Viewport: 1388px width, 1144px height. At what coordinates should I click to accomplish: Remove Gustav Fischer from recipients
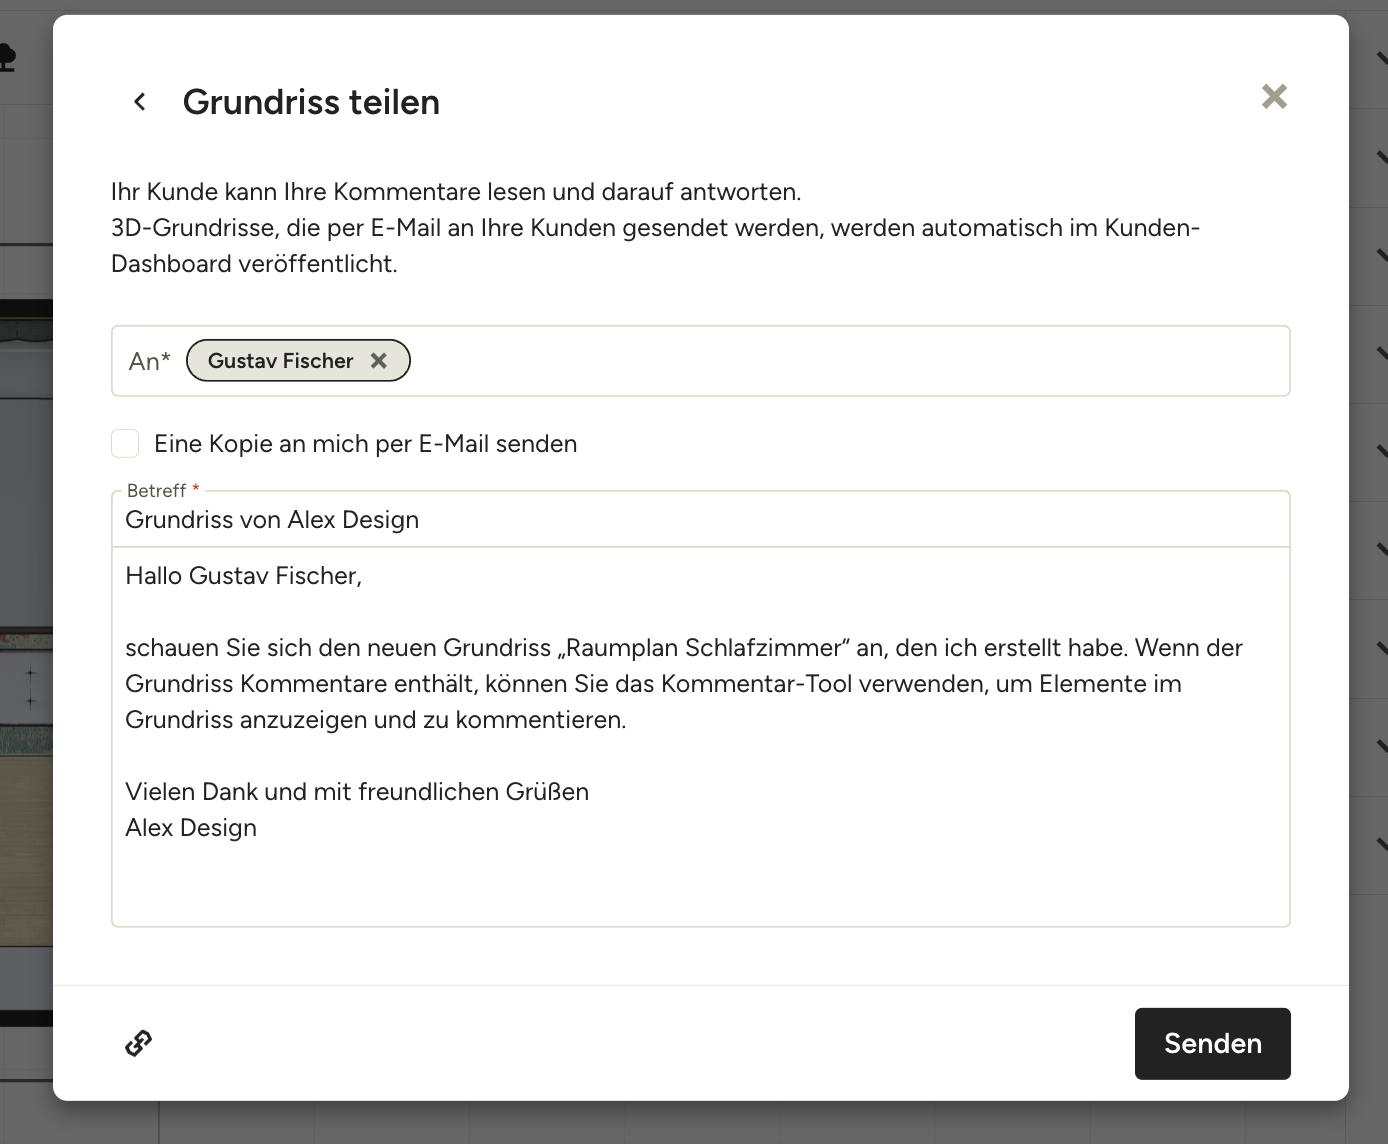[379, 361]
